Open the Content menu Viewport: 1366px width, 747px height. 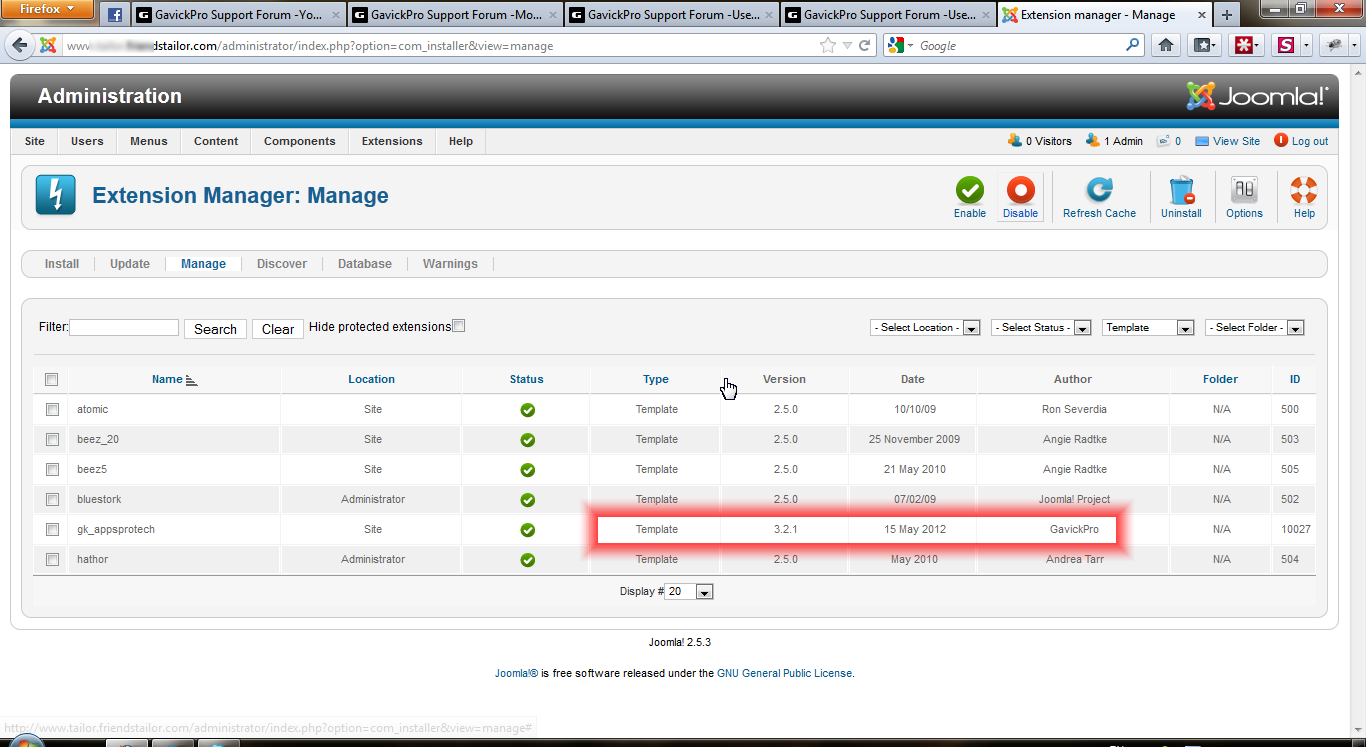(x=216, y=141)
